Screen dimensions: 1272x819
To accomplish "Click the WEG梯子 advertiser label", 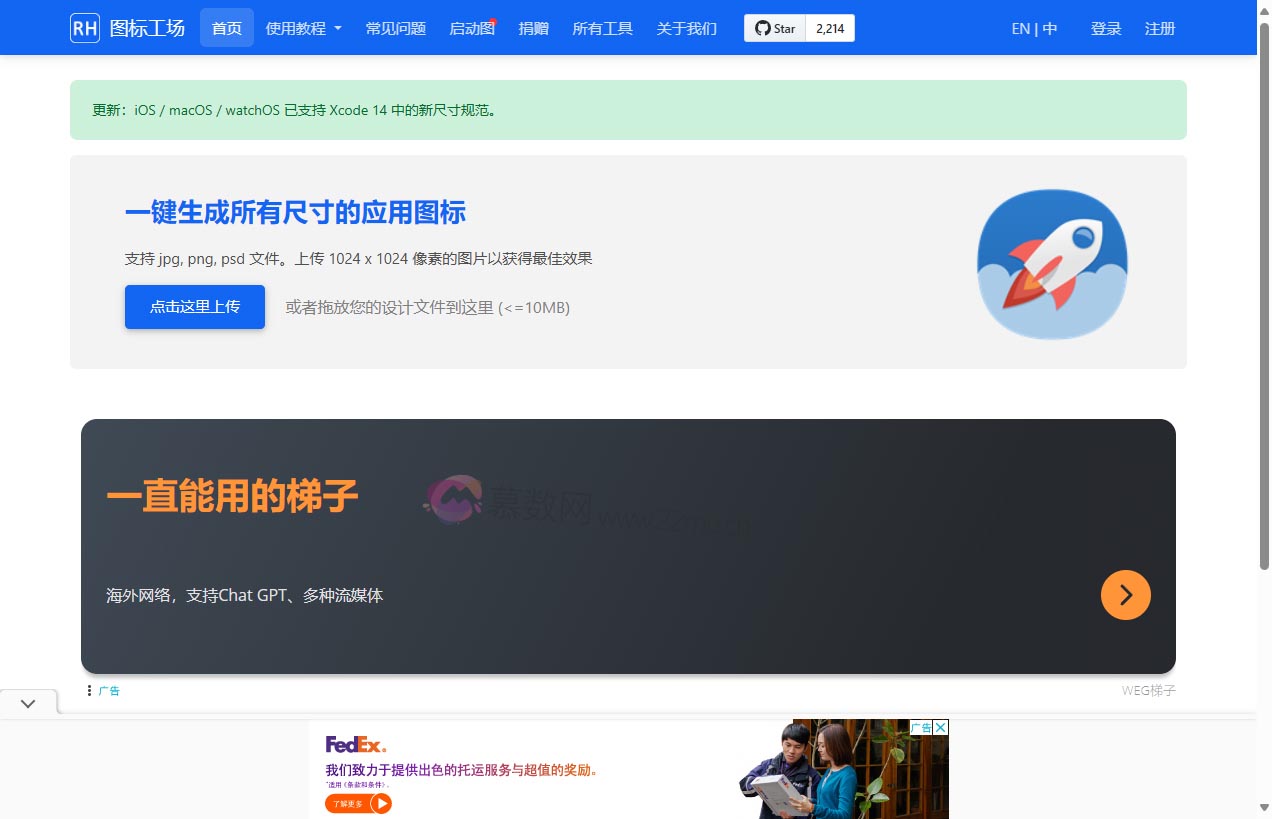I will tap(1146, 690).
